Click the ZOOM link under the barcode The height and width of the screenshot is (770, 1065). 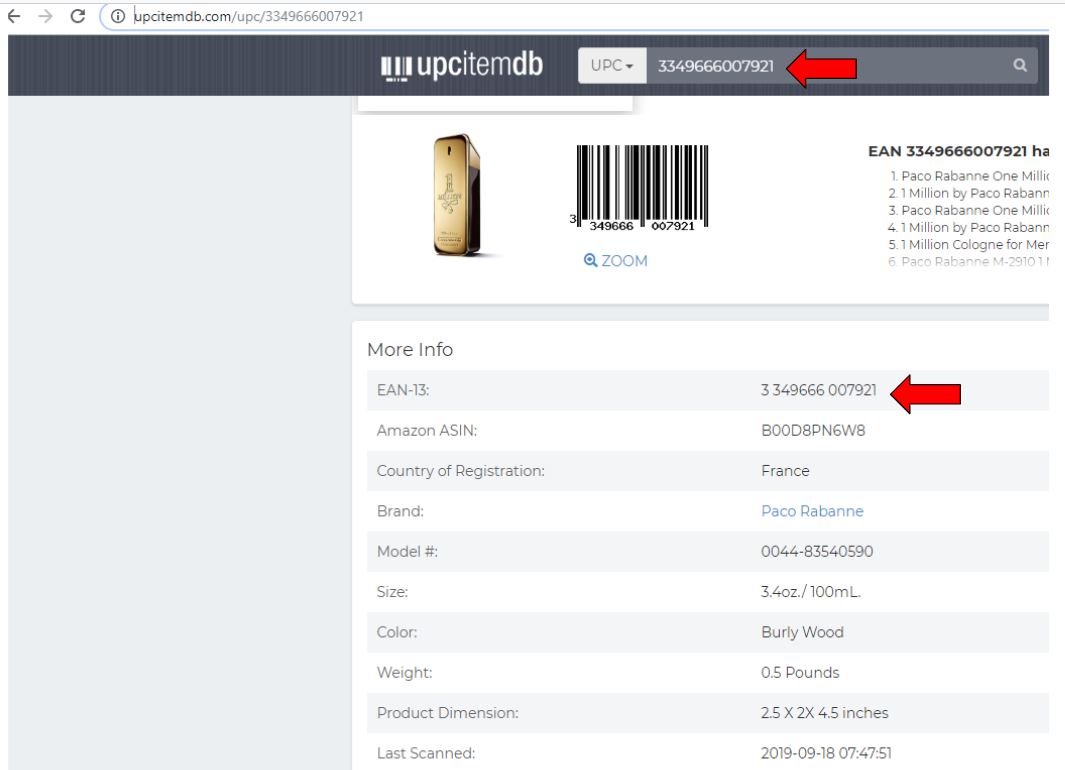click(x=616, y=261)
